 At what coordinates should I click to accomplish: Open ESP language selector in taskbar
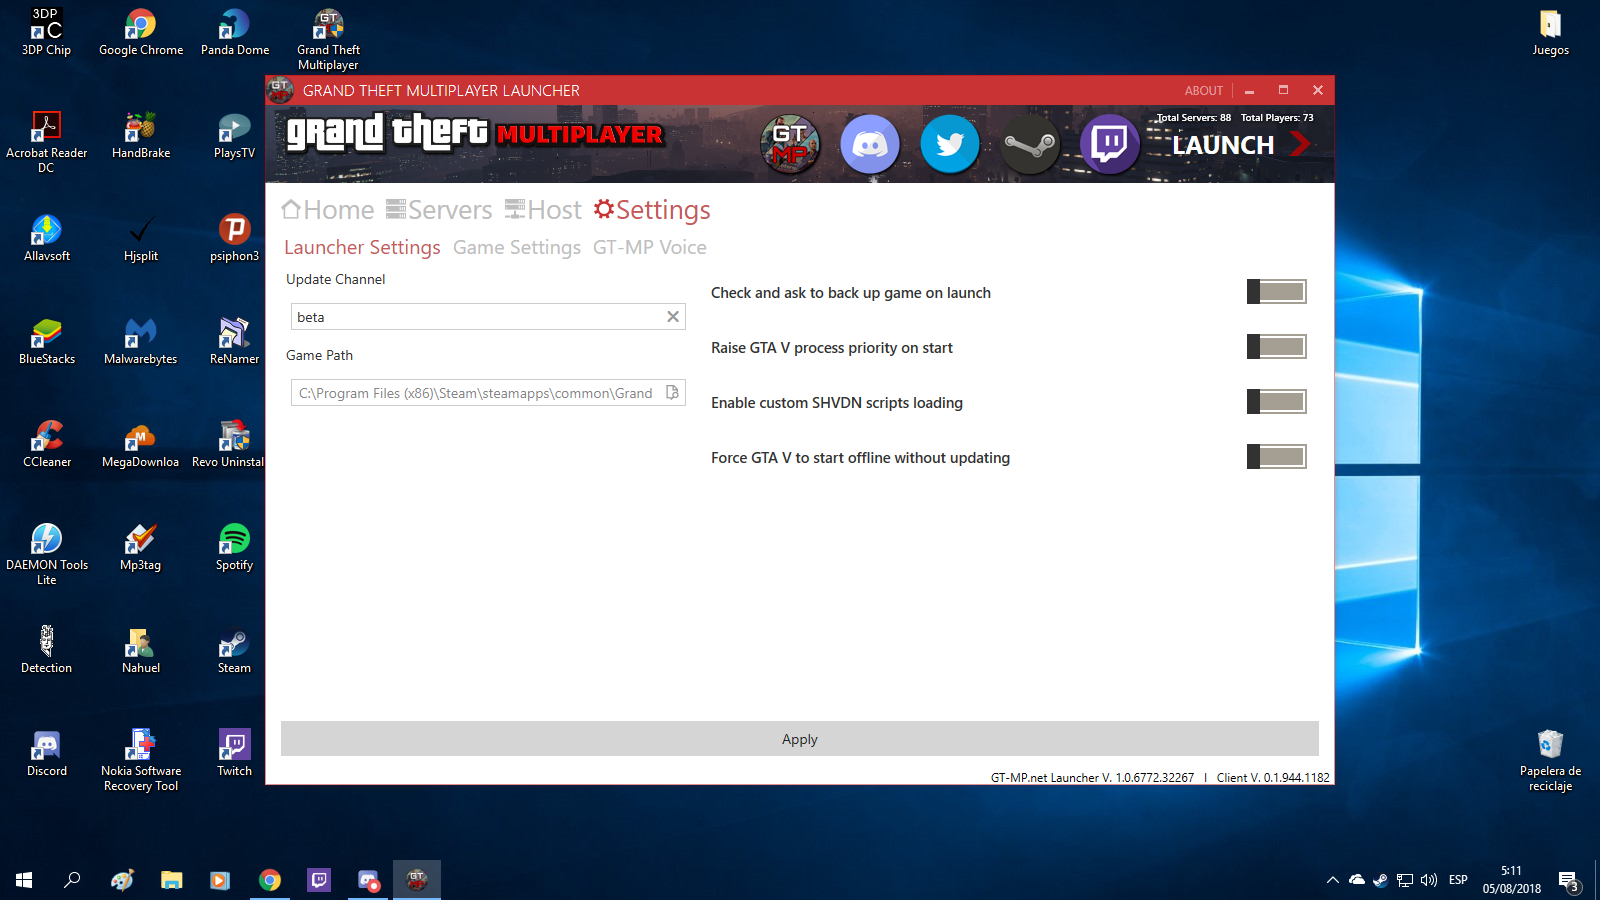(1458, 880)
